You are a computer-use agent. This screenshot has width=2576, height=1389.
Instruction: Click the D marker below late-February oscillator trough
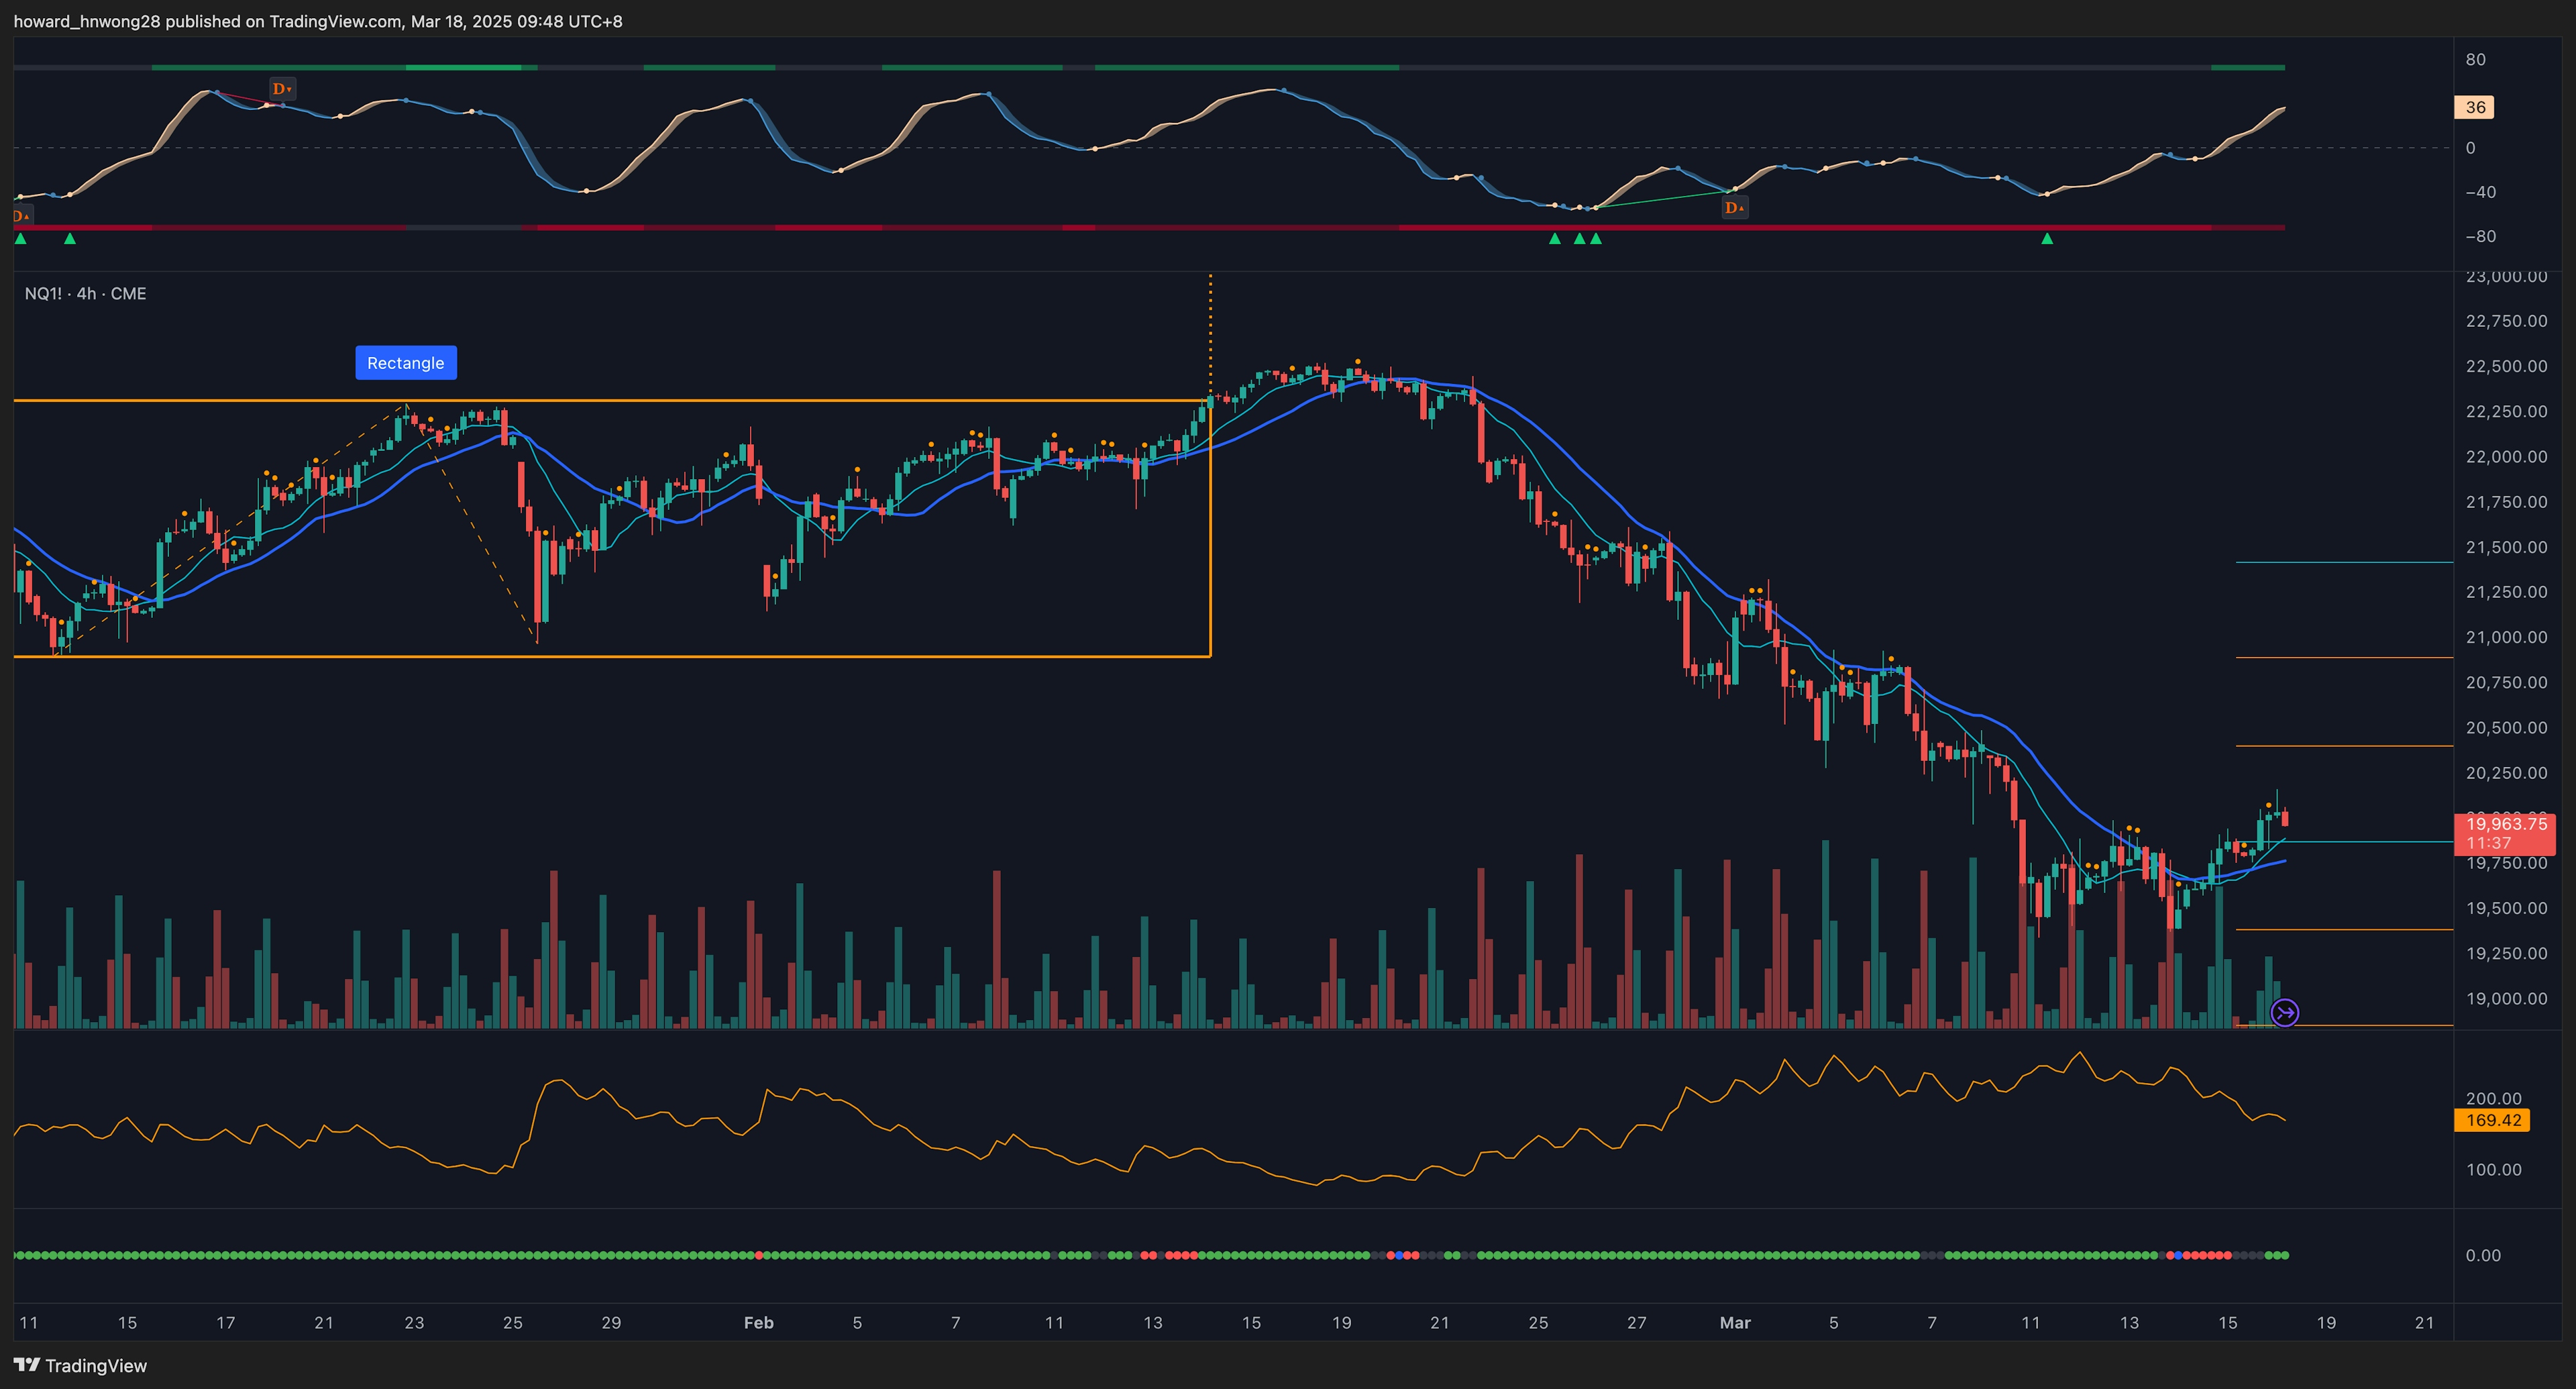coord(1734,208)
